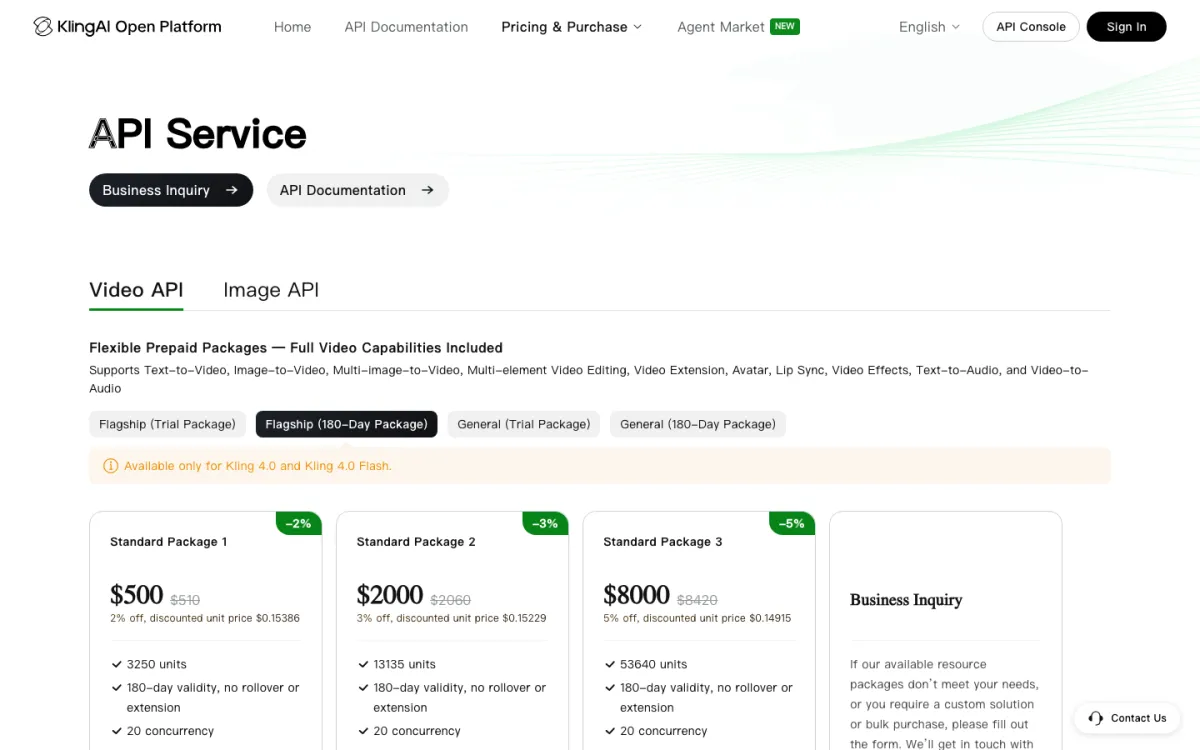Click the arrow in Business Inquiry button
The width and height of the screenshot is (1200, 750).
point(232,190)
